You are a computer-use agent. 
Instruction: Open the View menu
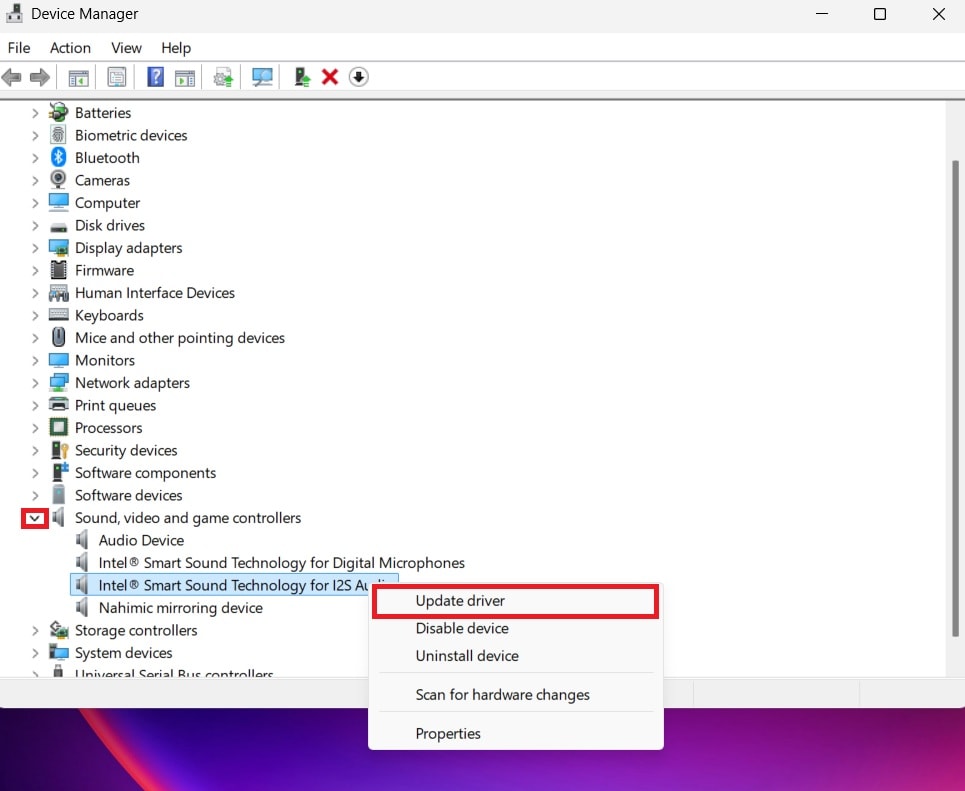pyautogui.click(x=126, y=47)
